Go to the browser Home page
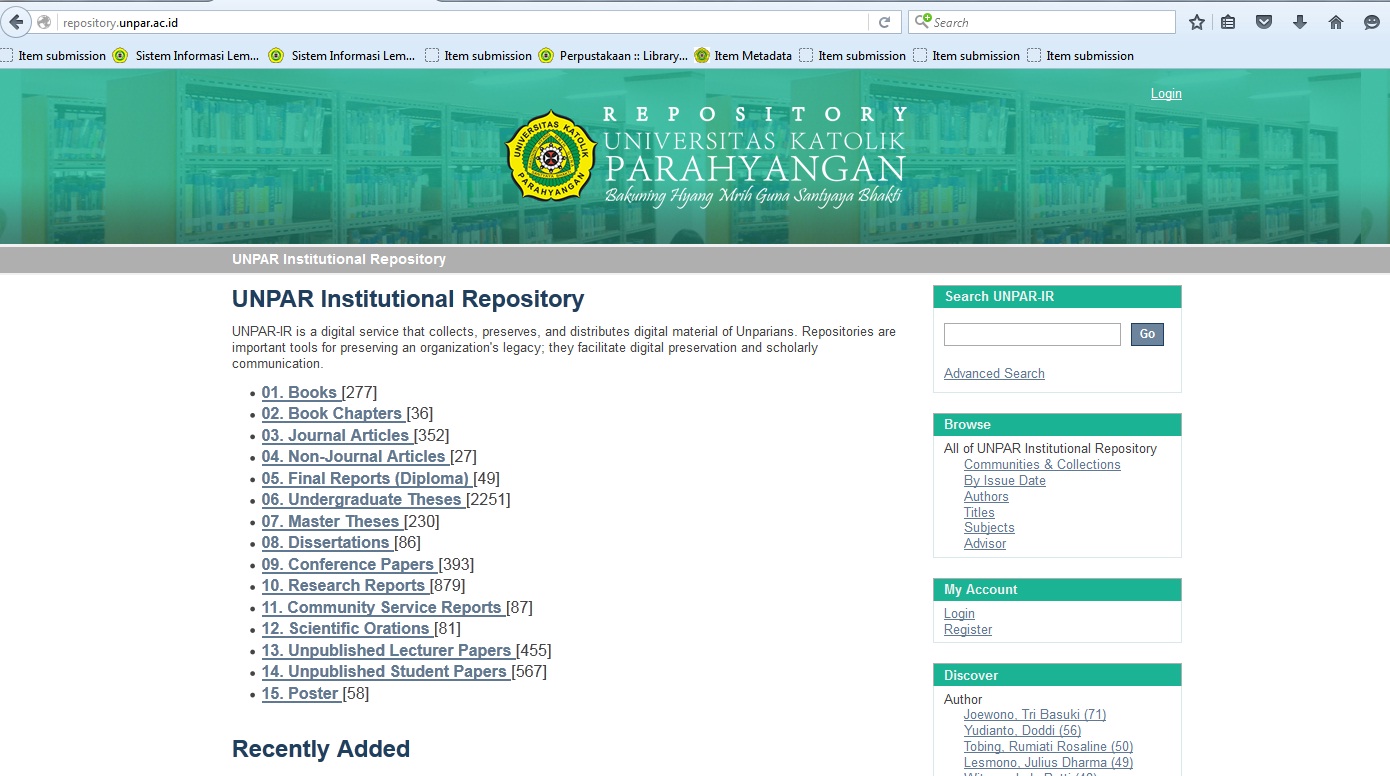This screenshot has height=776, width=1390. coord(1334,21)
